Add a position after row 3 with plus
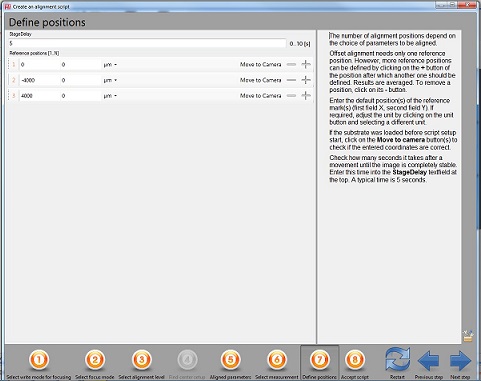Viewport: 481px width, 381px height. (x=306, y=96)
